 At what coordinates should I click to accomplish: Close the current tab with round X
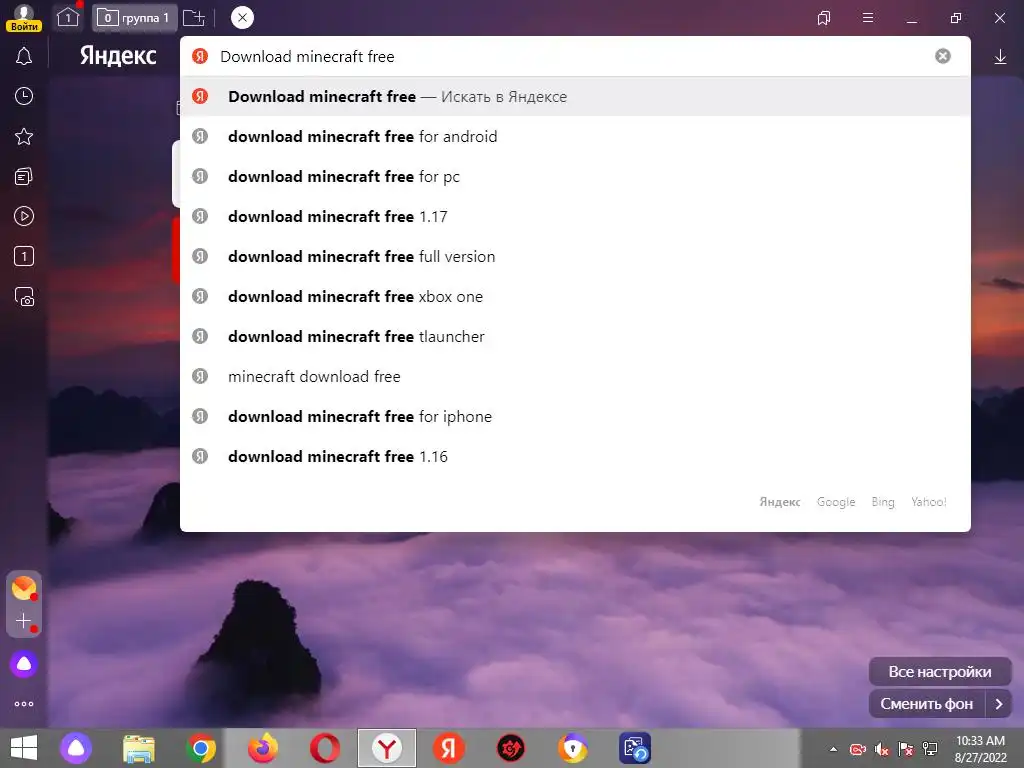(x=242, y=18)
